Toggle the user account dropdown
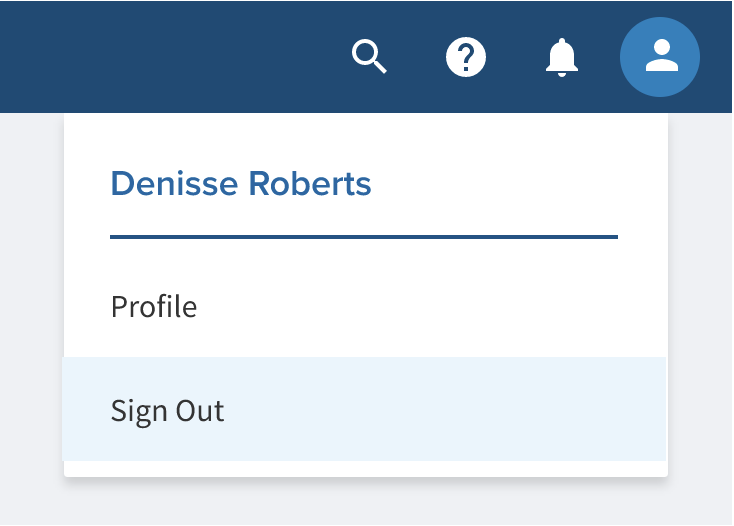734x526 pixels. pyautogui.click(x=660, y=57)
